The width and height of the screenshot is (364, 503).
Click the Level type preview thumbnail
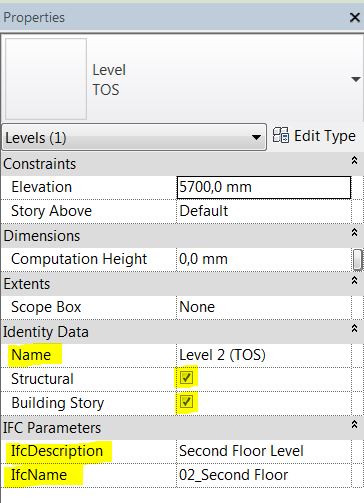click(46, 79)
